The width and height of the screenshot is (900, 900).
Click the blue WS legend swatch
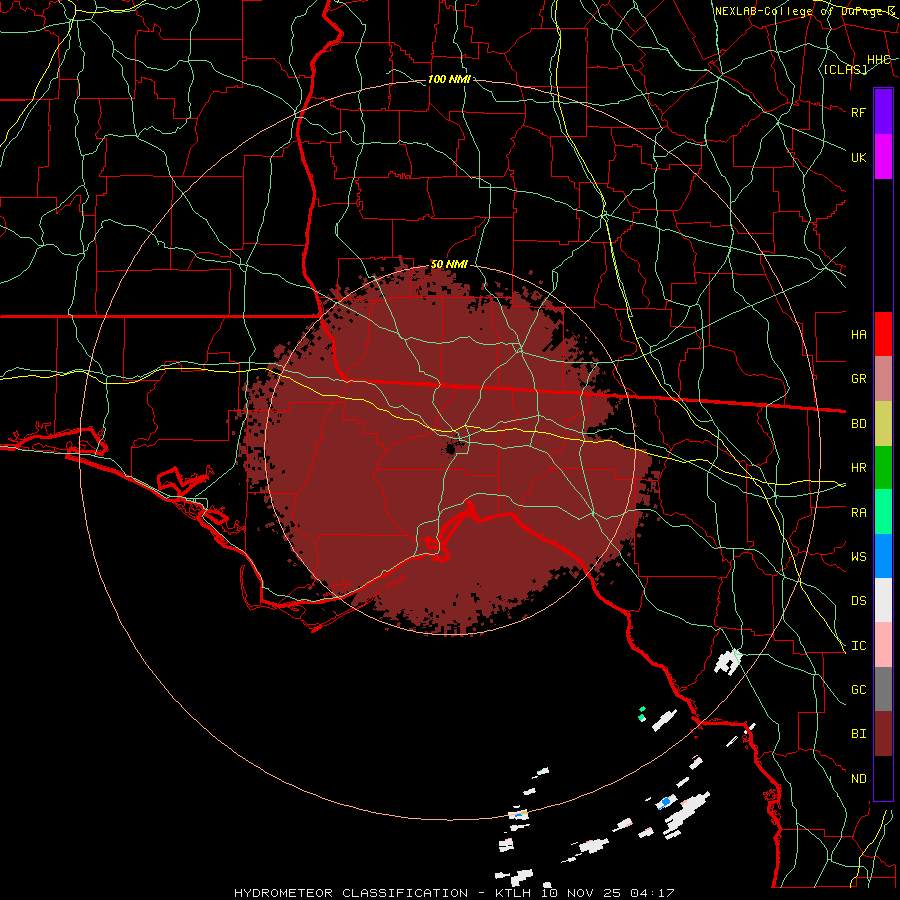coord(883,556)
